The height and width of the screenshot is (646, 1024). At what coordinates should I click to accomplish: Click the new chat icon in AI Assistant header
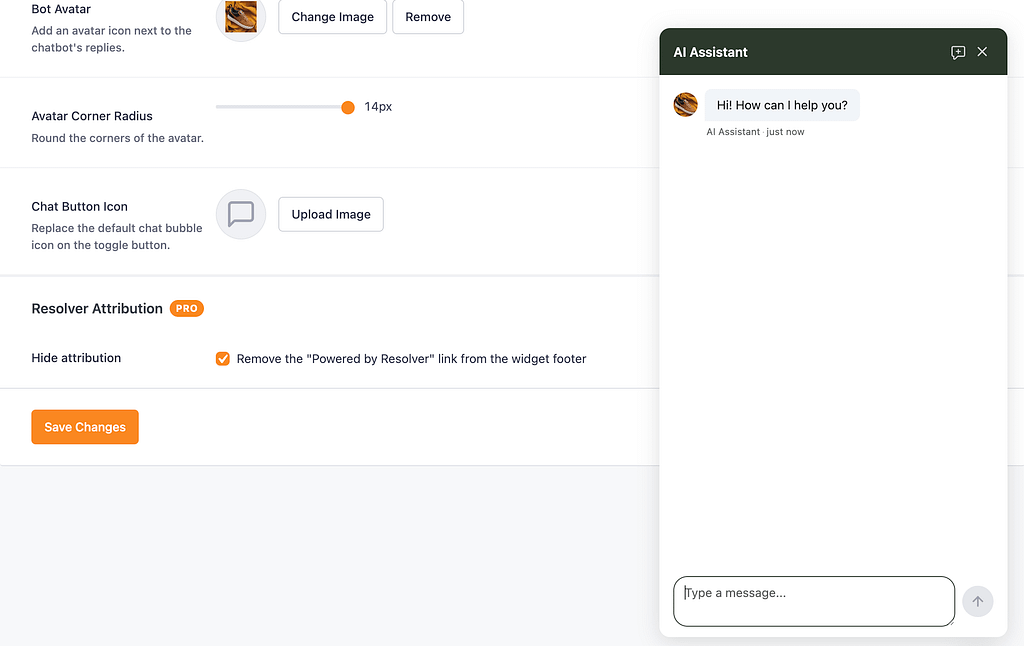pos(957,52)
